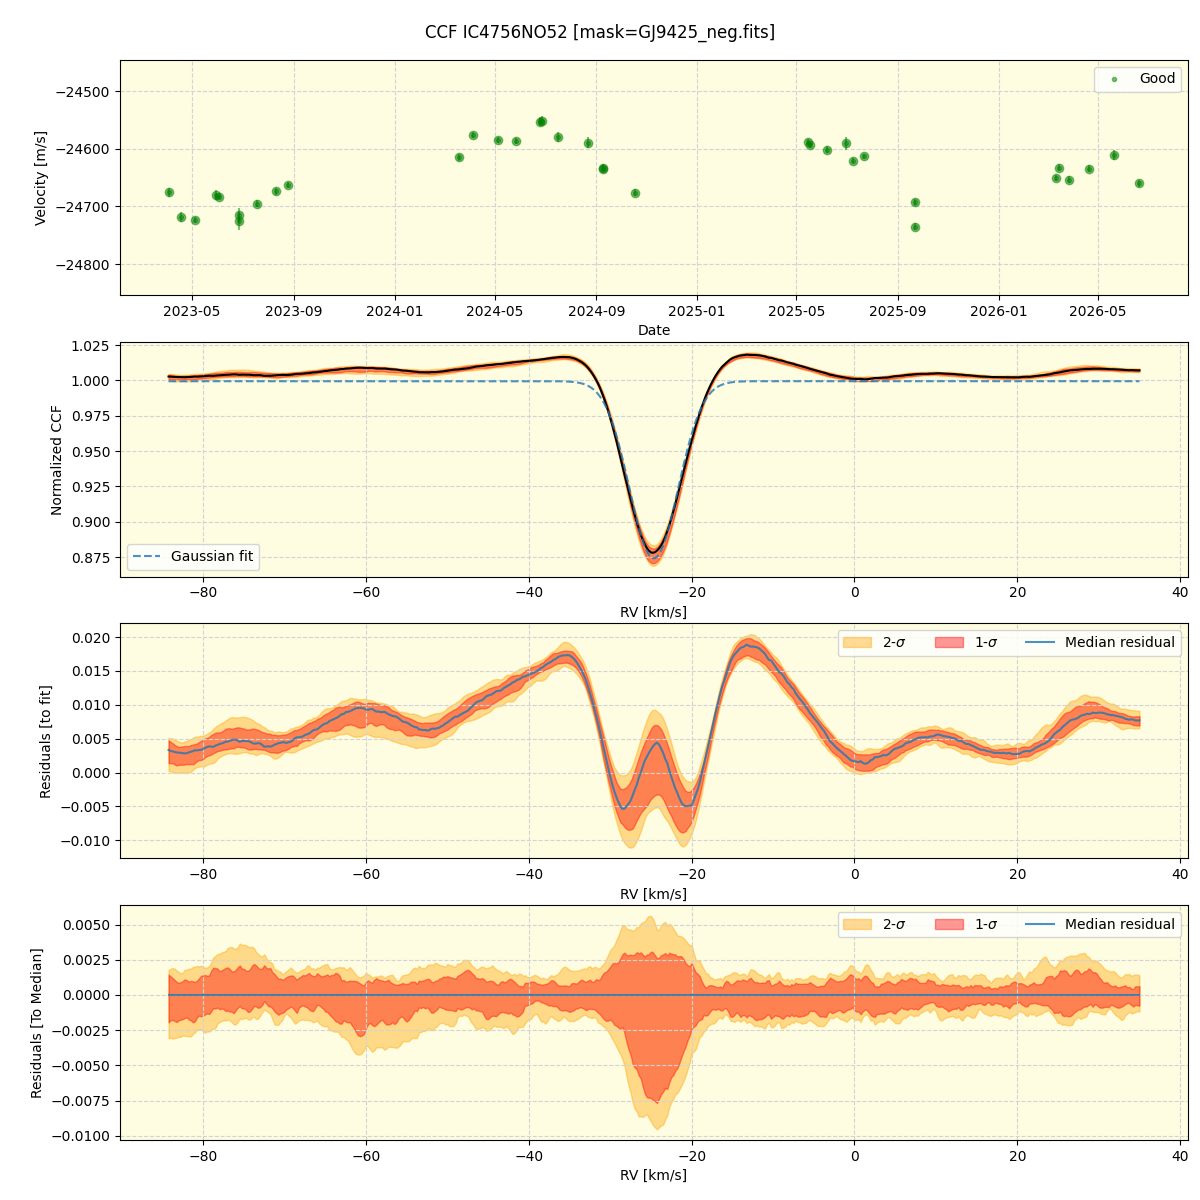The image size is (1200, 1200).
Task: Click the '2024-01' date tick label
Action: [x=395, y=311]
